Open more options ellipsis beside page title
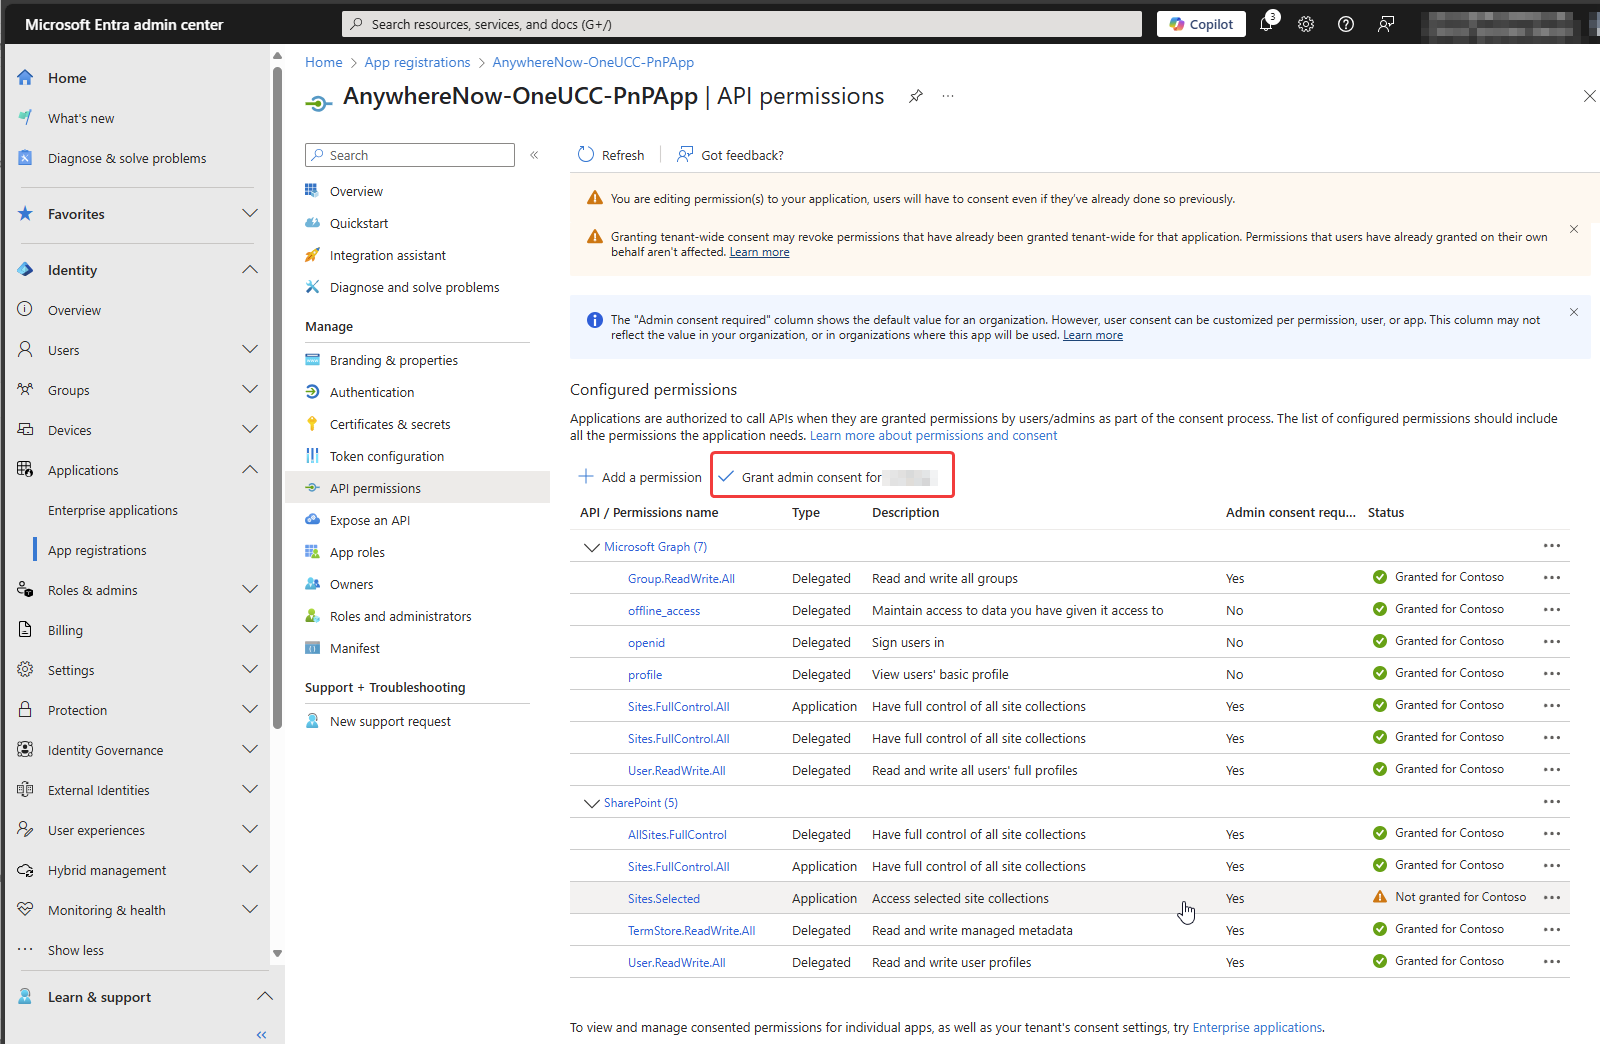 [948, 96]
